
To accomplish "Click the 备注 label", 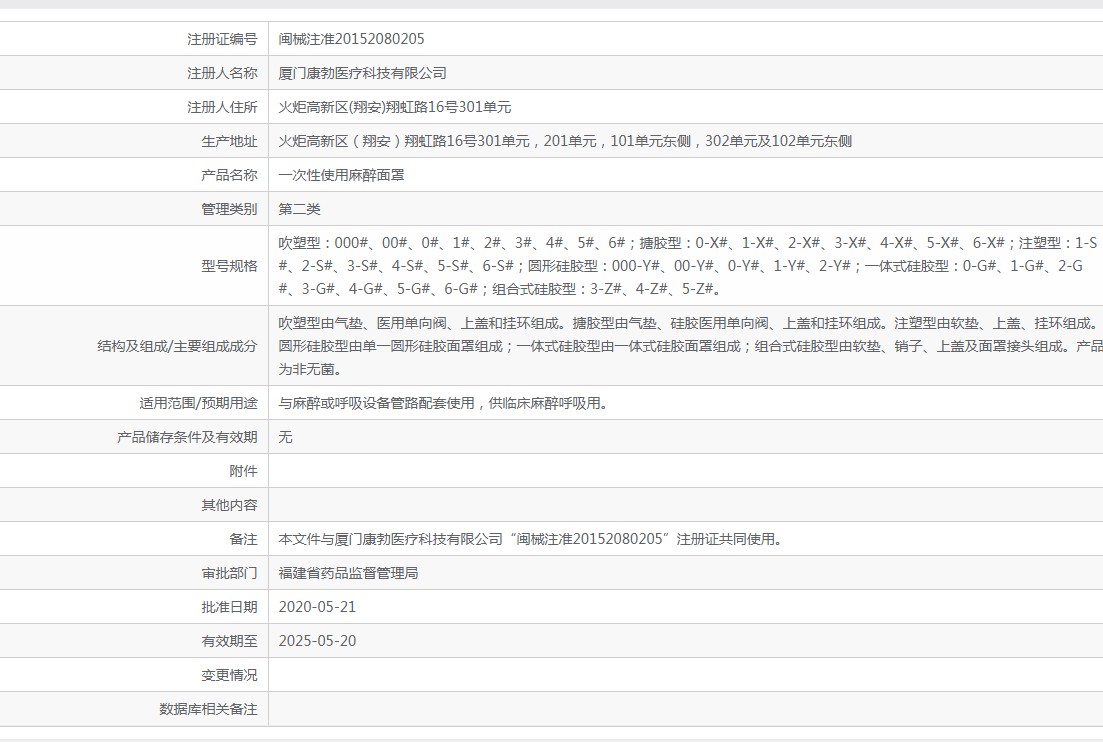I will [x=243, y=539].
